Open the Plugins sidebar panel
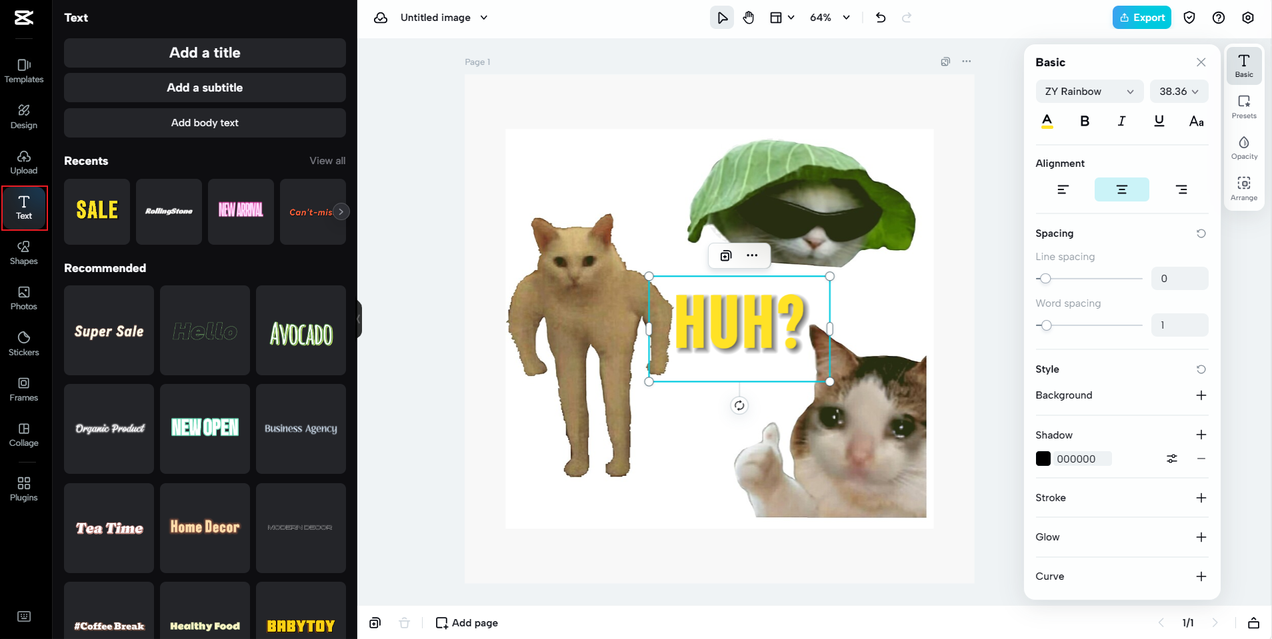The height and width of the screenshot is (639, 1272). (24, 489)
